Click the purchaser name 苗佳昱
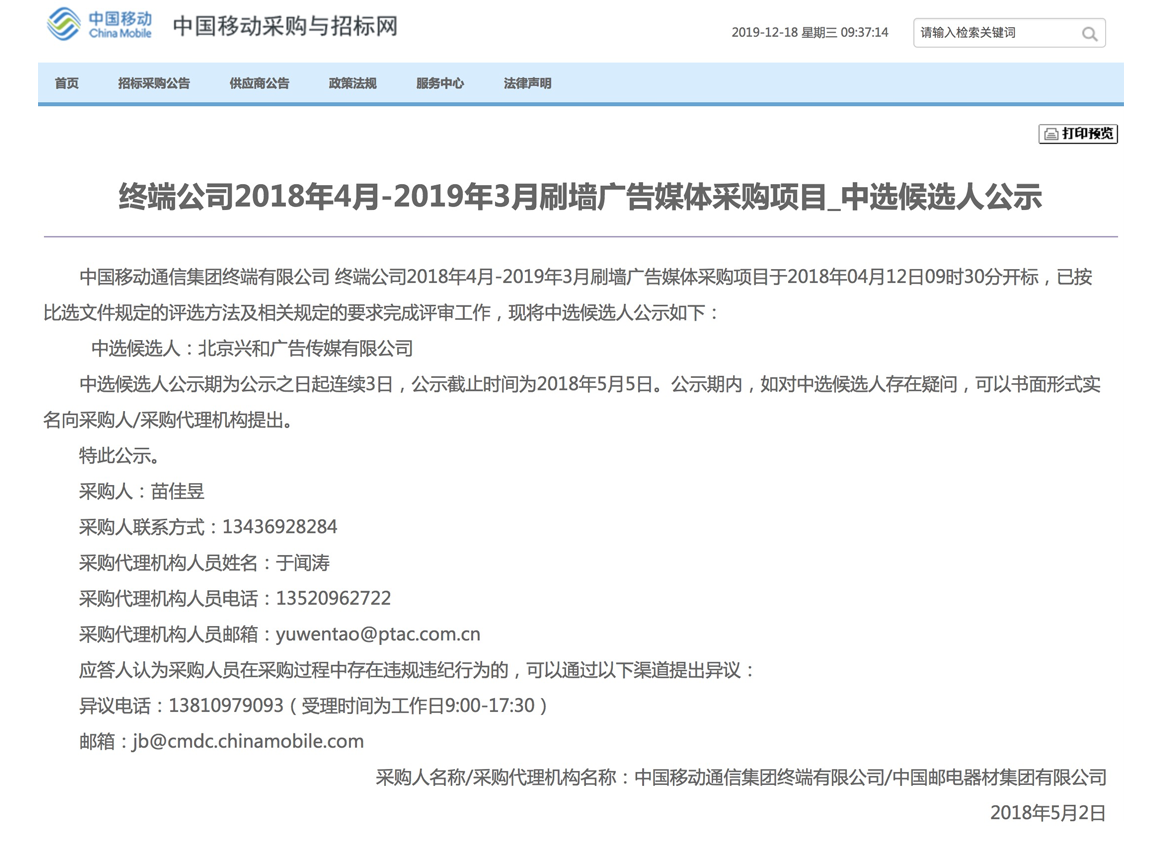Image resolution: width=1168 pixels, height=846 pixels. coord(177,492)
